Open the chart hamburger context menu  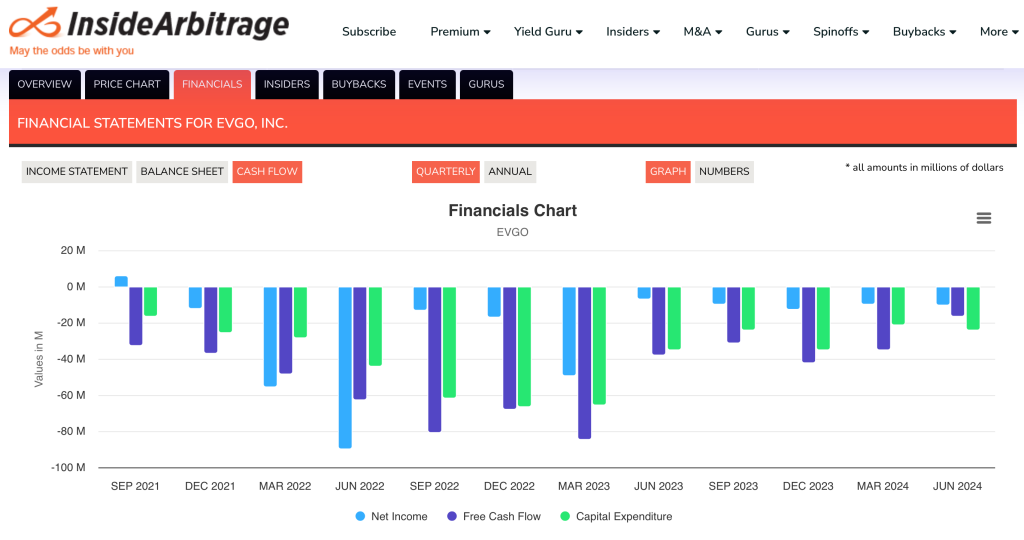[x=984, y=218]
